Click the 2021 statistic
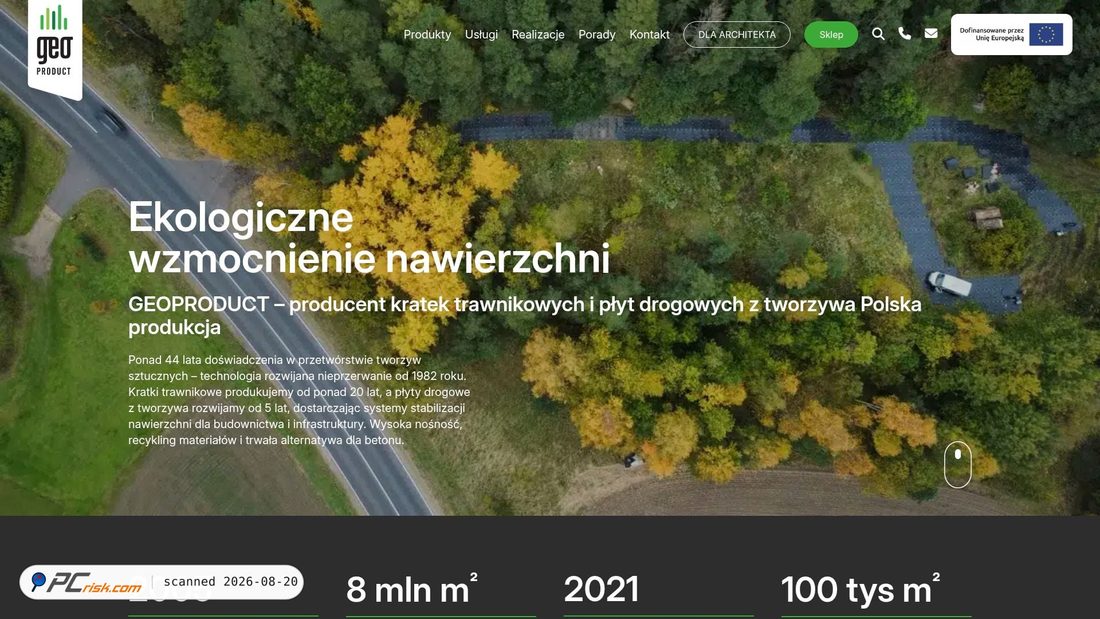The image size is (1100, 619). click(601, 589)
